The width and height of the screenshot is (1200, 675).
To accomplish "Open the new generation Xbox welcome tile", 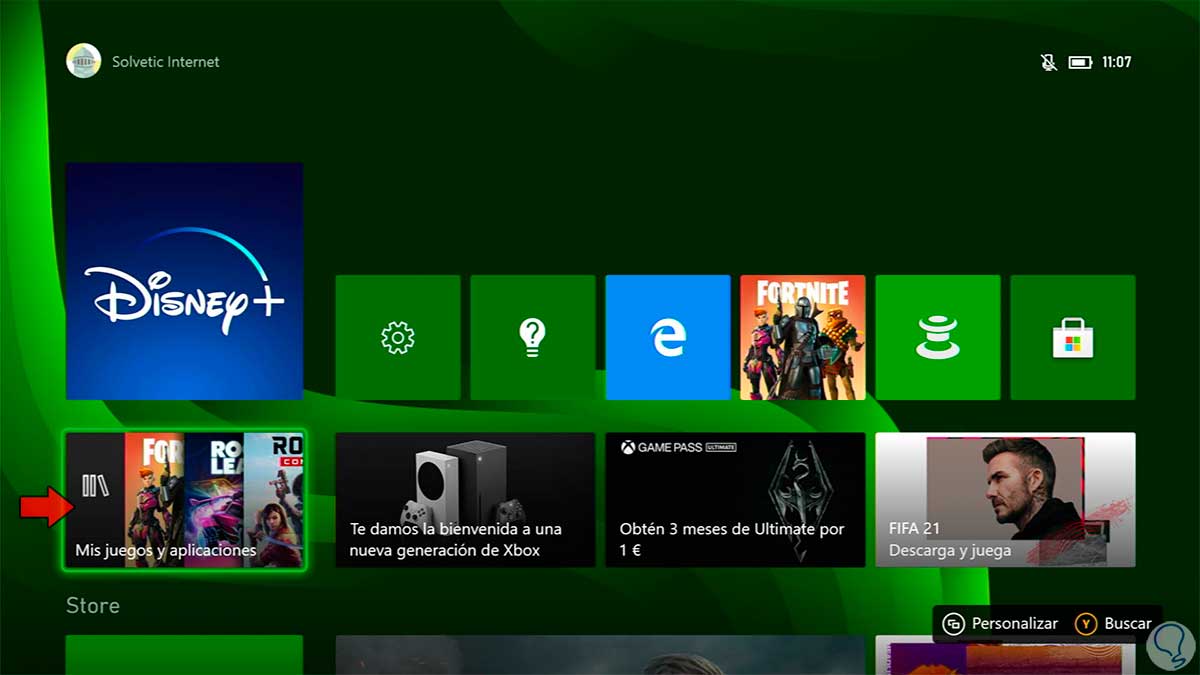I will [465, 500].
